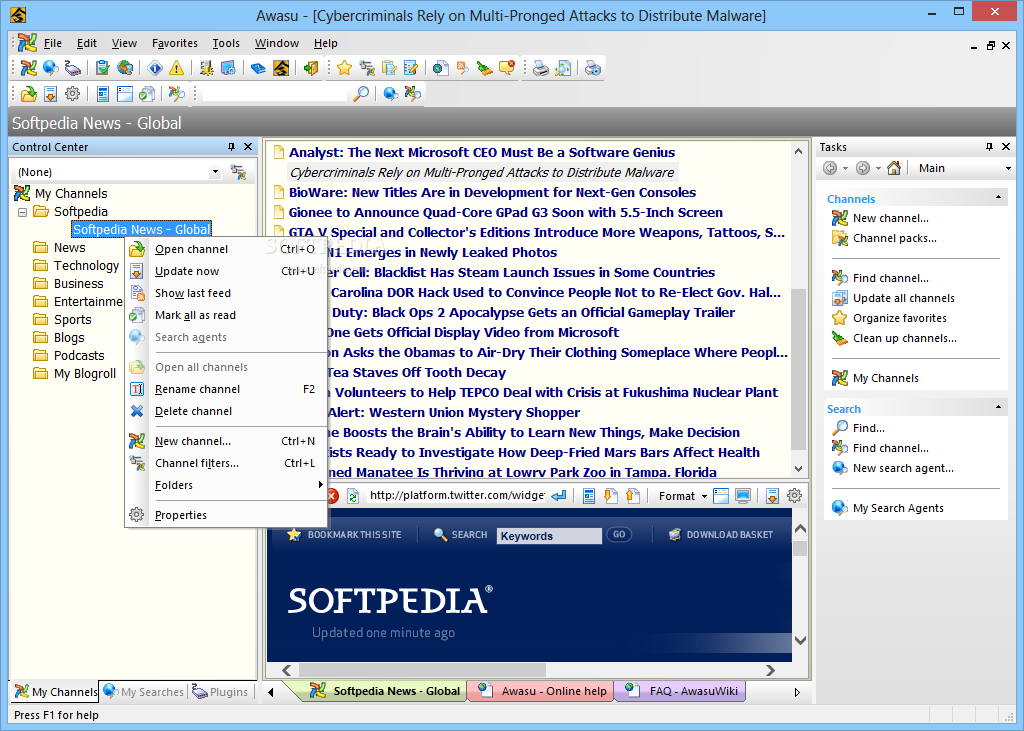Click the URL address field
The height and width of the screenshot is (731, 1024).
tap(456, 496)
